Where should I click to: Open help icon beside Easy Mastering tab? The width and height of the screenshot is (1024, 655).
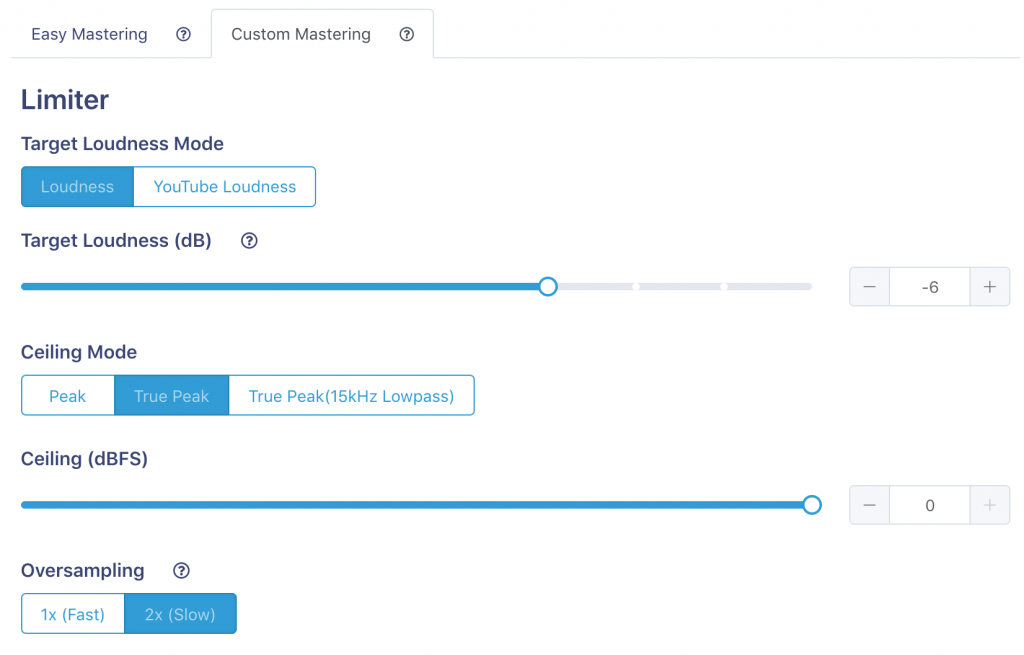[184, 35]
